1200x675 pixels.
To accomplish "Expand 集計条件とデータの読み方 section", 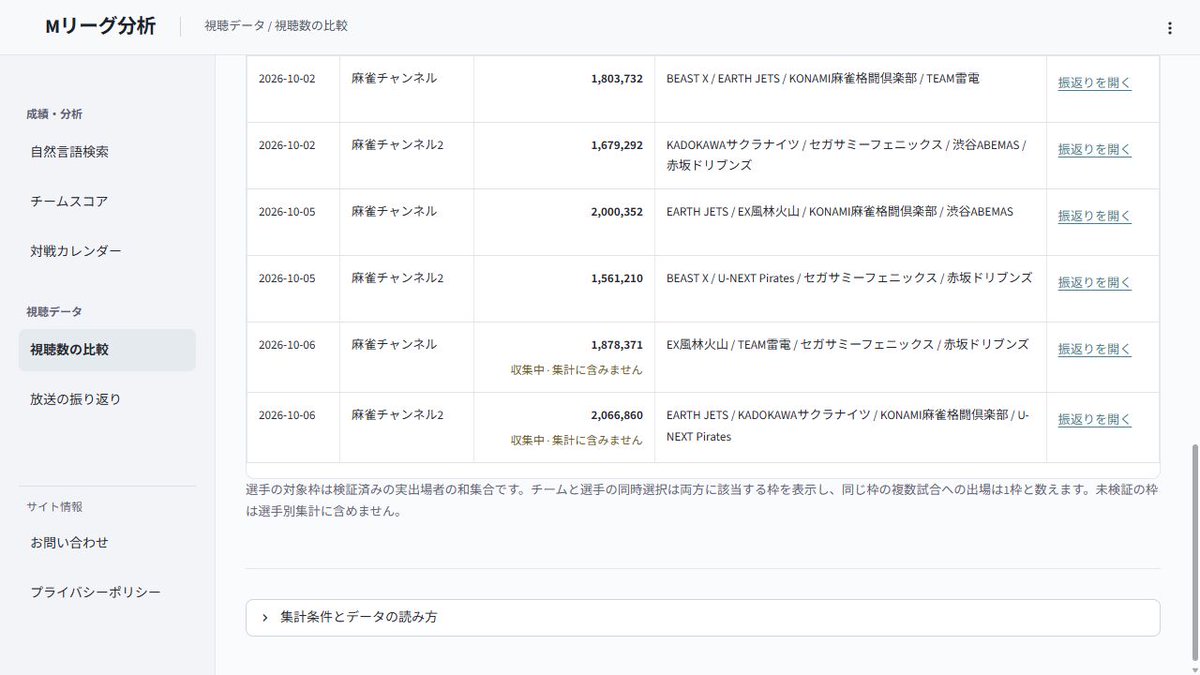I will pyautogui.click(x=703, y=617).
